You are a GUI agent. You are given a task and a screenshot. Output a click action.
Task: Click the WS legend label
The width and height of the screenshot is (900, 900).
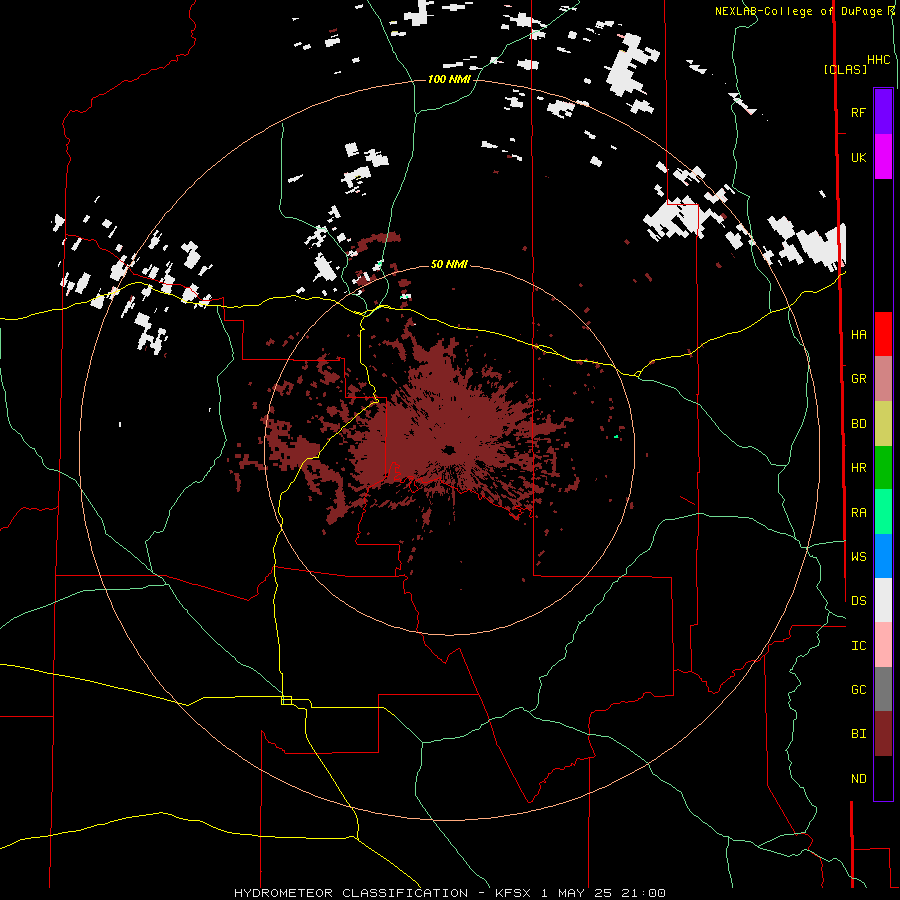858,557
